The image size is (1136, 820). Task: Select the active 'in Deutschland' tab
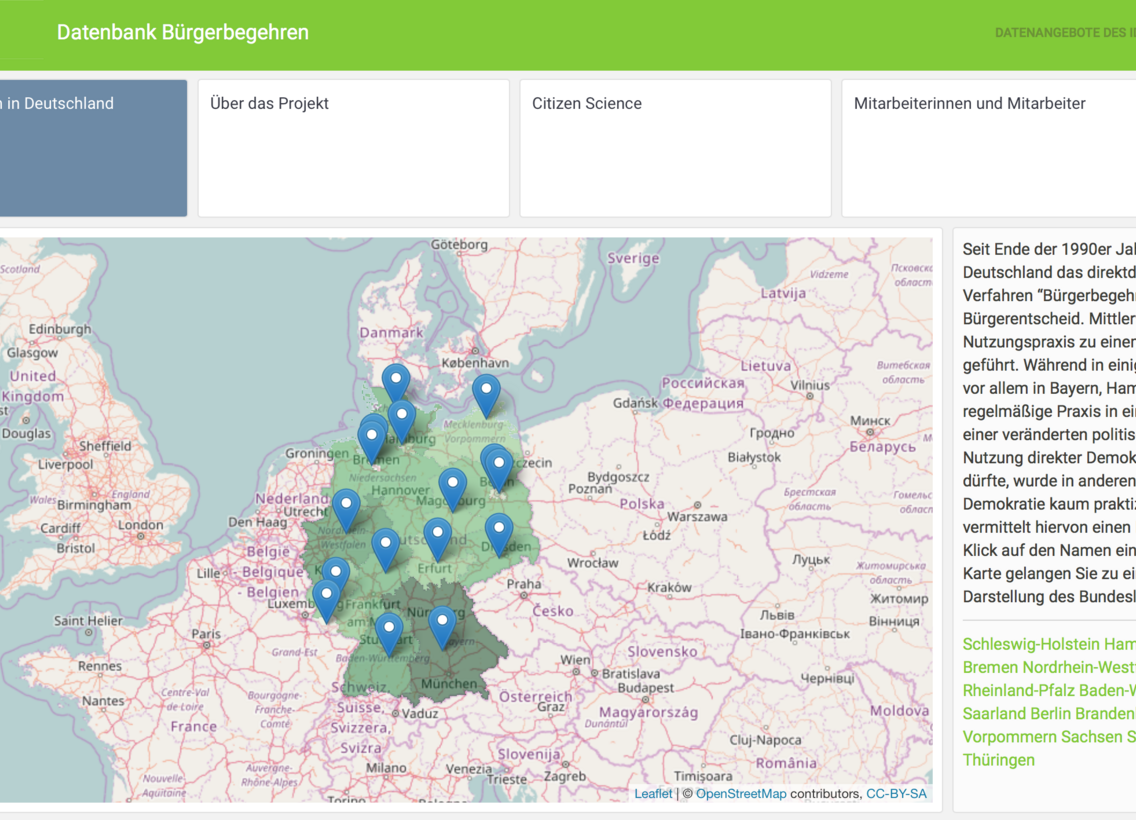pos(93,148)
